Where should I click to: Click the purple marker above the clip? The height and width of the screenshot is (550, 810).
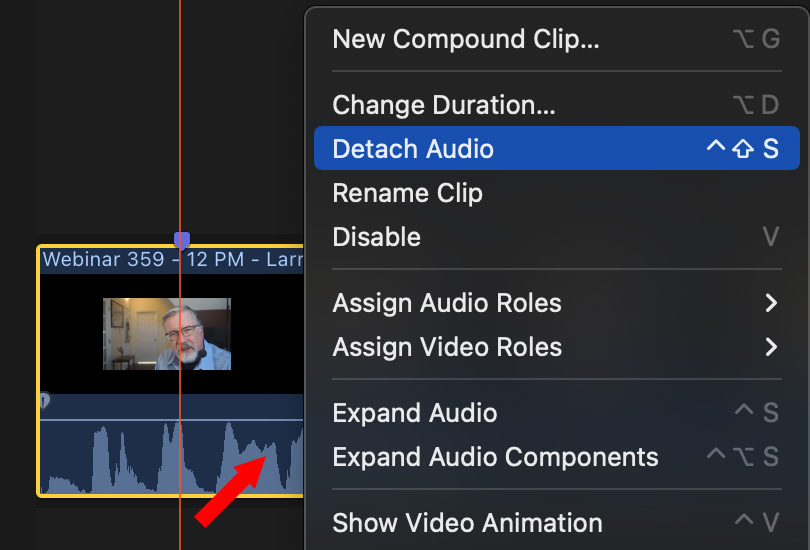(181, 240)
